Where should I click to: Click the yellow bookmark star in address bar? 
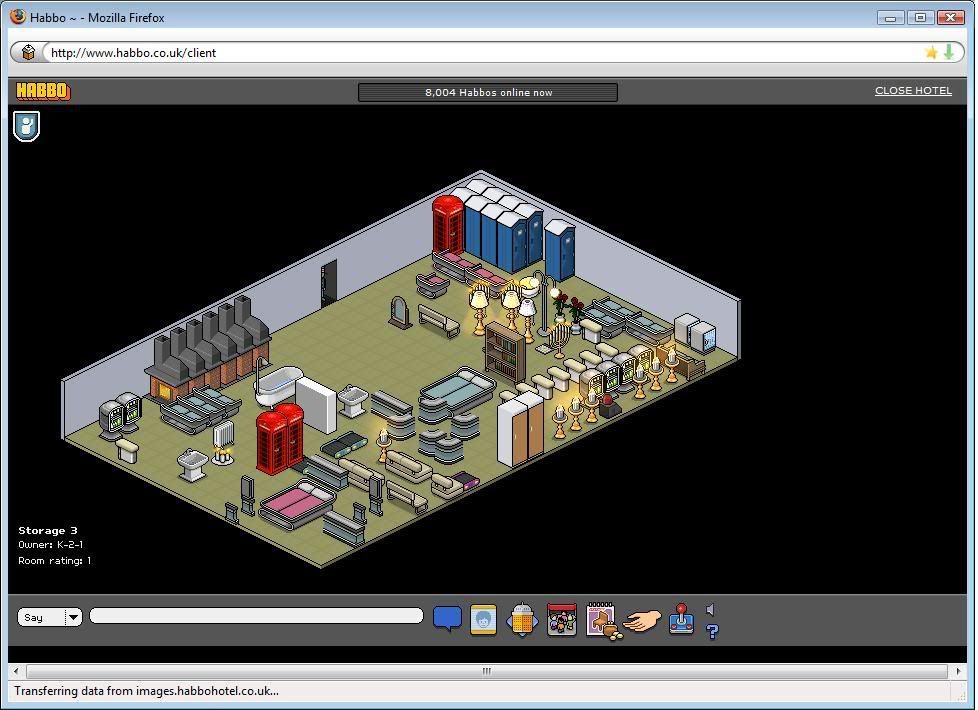(931, 52)
